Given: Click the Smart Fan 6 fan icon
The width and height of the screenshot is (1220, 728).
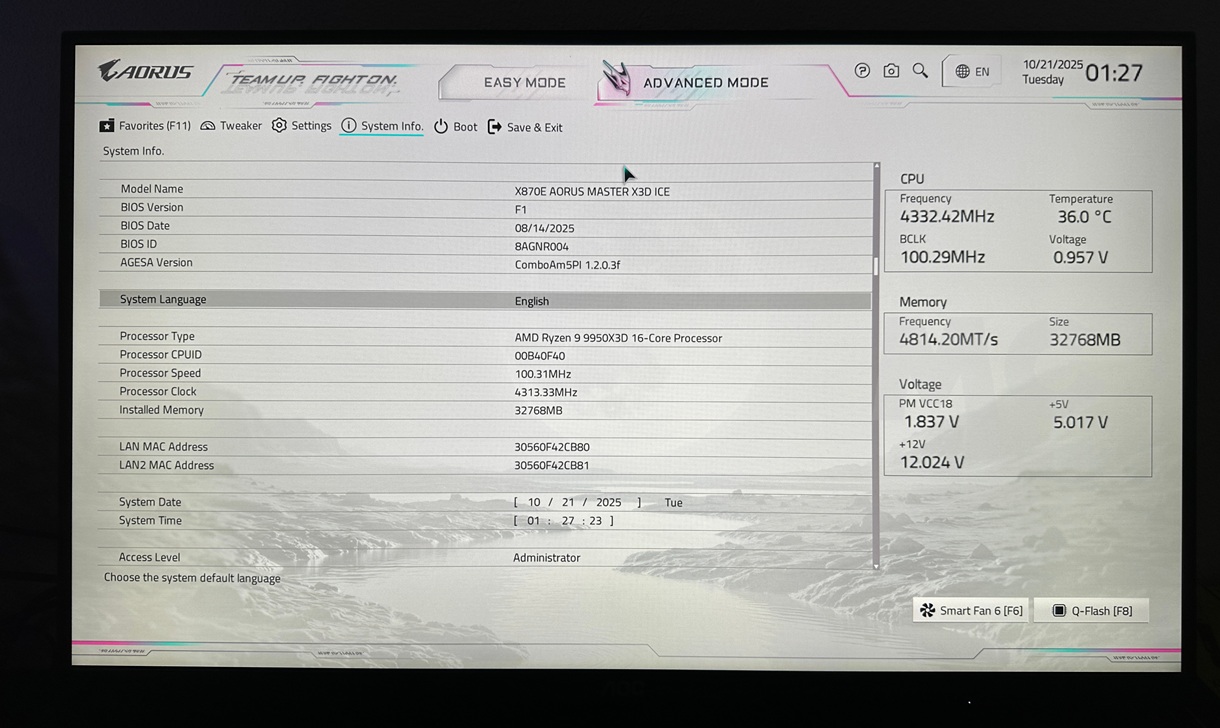Looking at the screenshot, I should click(927, 611).
